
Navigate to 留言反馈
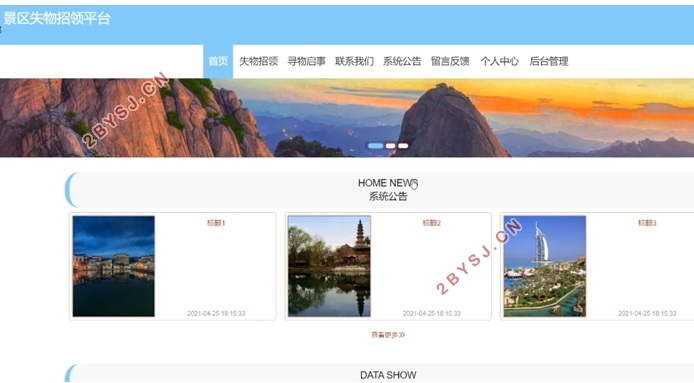pos(450,61)
